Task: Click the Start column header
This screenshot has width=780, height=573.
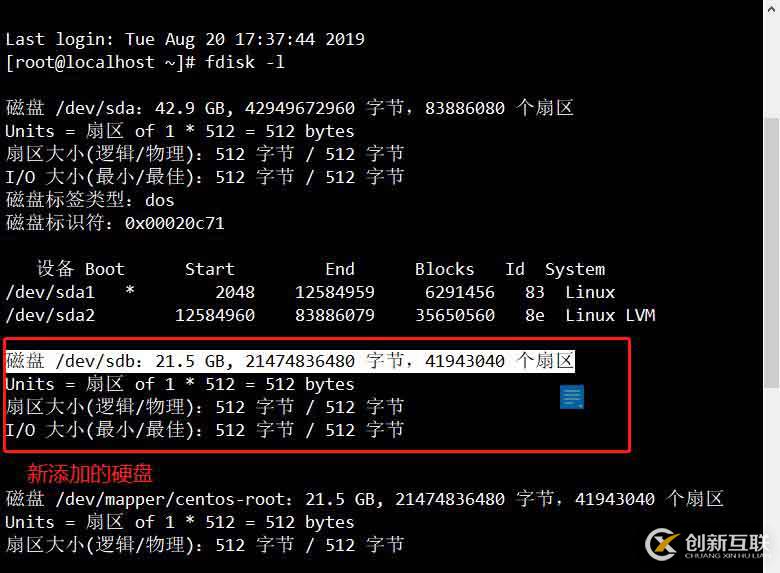Action: tap(209, 269)
